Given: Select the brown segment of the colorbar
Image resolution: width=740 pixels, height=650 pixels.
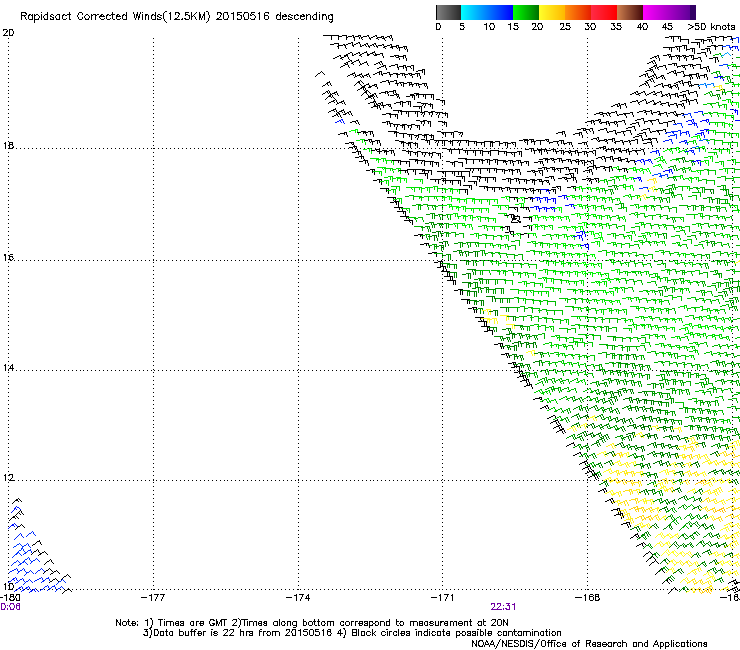Looking at the screenshot, I should [630, 12].
